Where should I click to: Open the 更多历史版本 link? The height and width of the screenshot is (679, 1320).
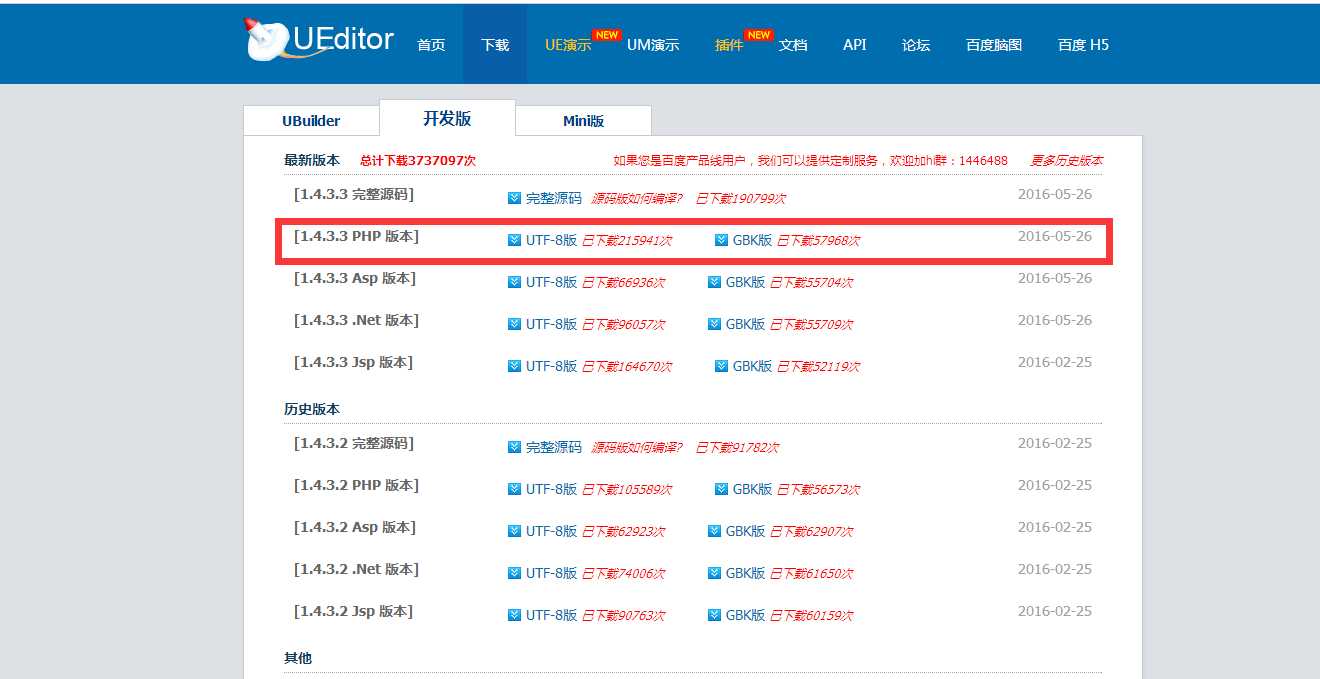[x=1067, y=160]
